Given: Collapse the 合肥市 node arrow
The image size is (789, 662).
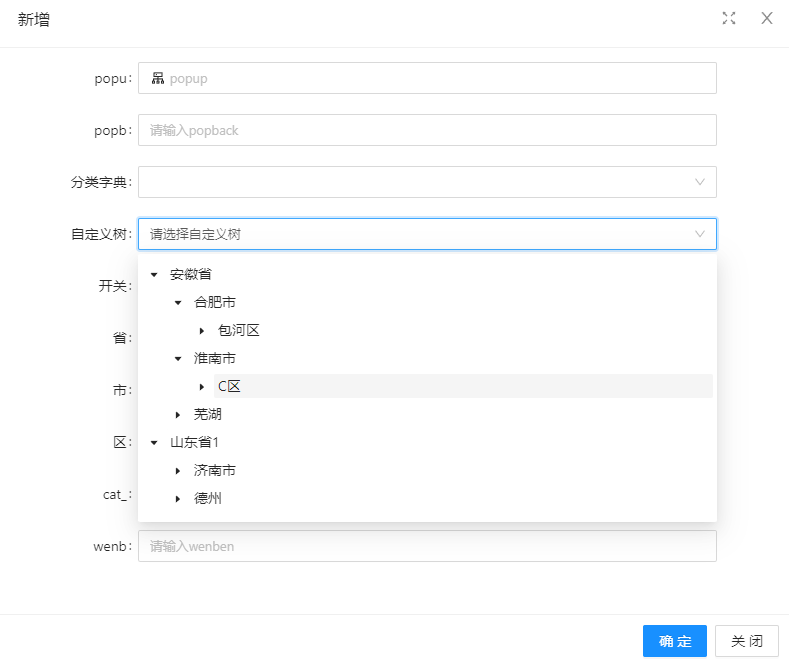Looking at the screenshot, I should 178,303.
